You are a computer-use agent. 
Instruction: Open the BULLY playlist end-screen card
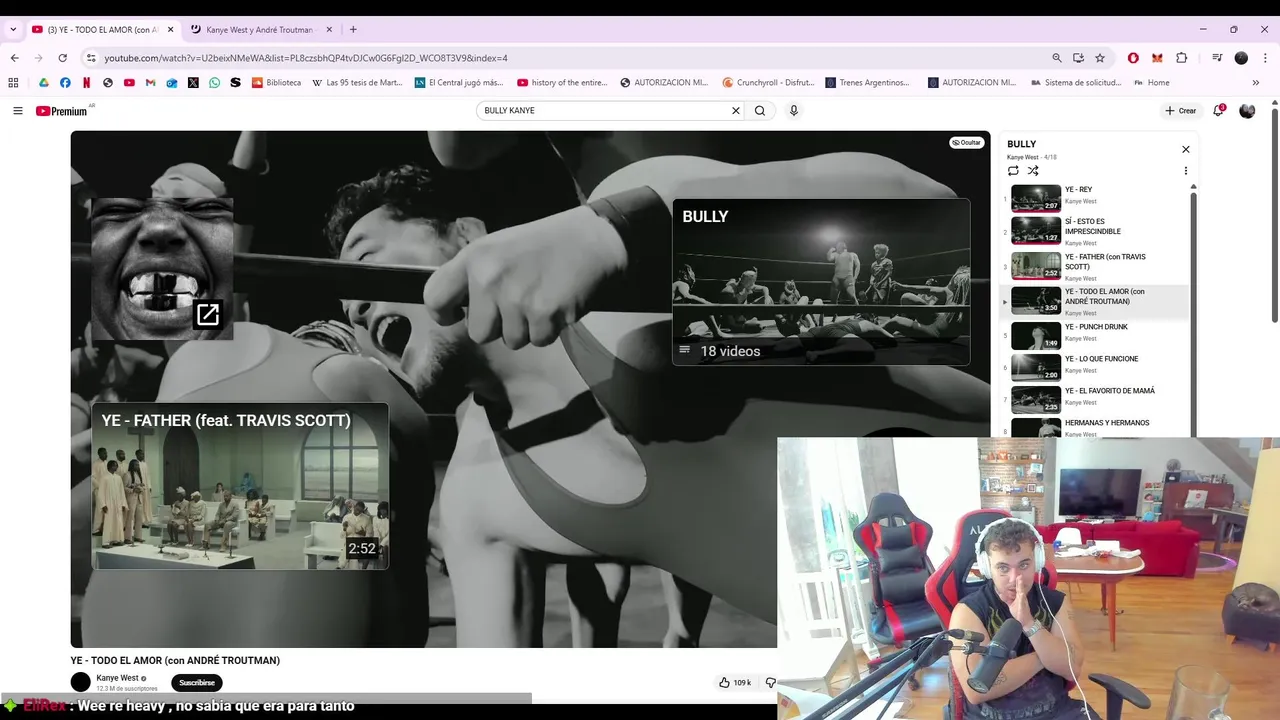[821, 282]
